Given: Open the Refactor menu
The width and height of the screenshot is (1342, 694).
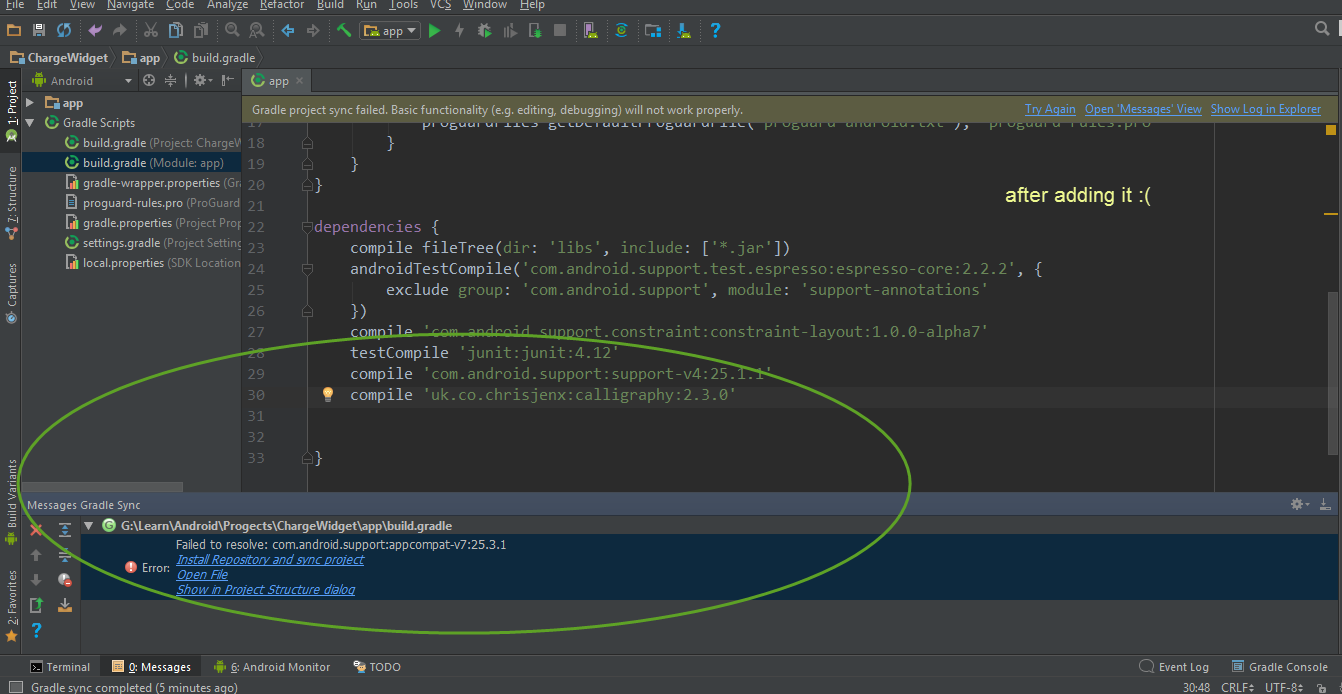Looking at the screenshot, I should point(282,5).
